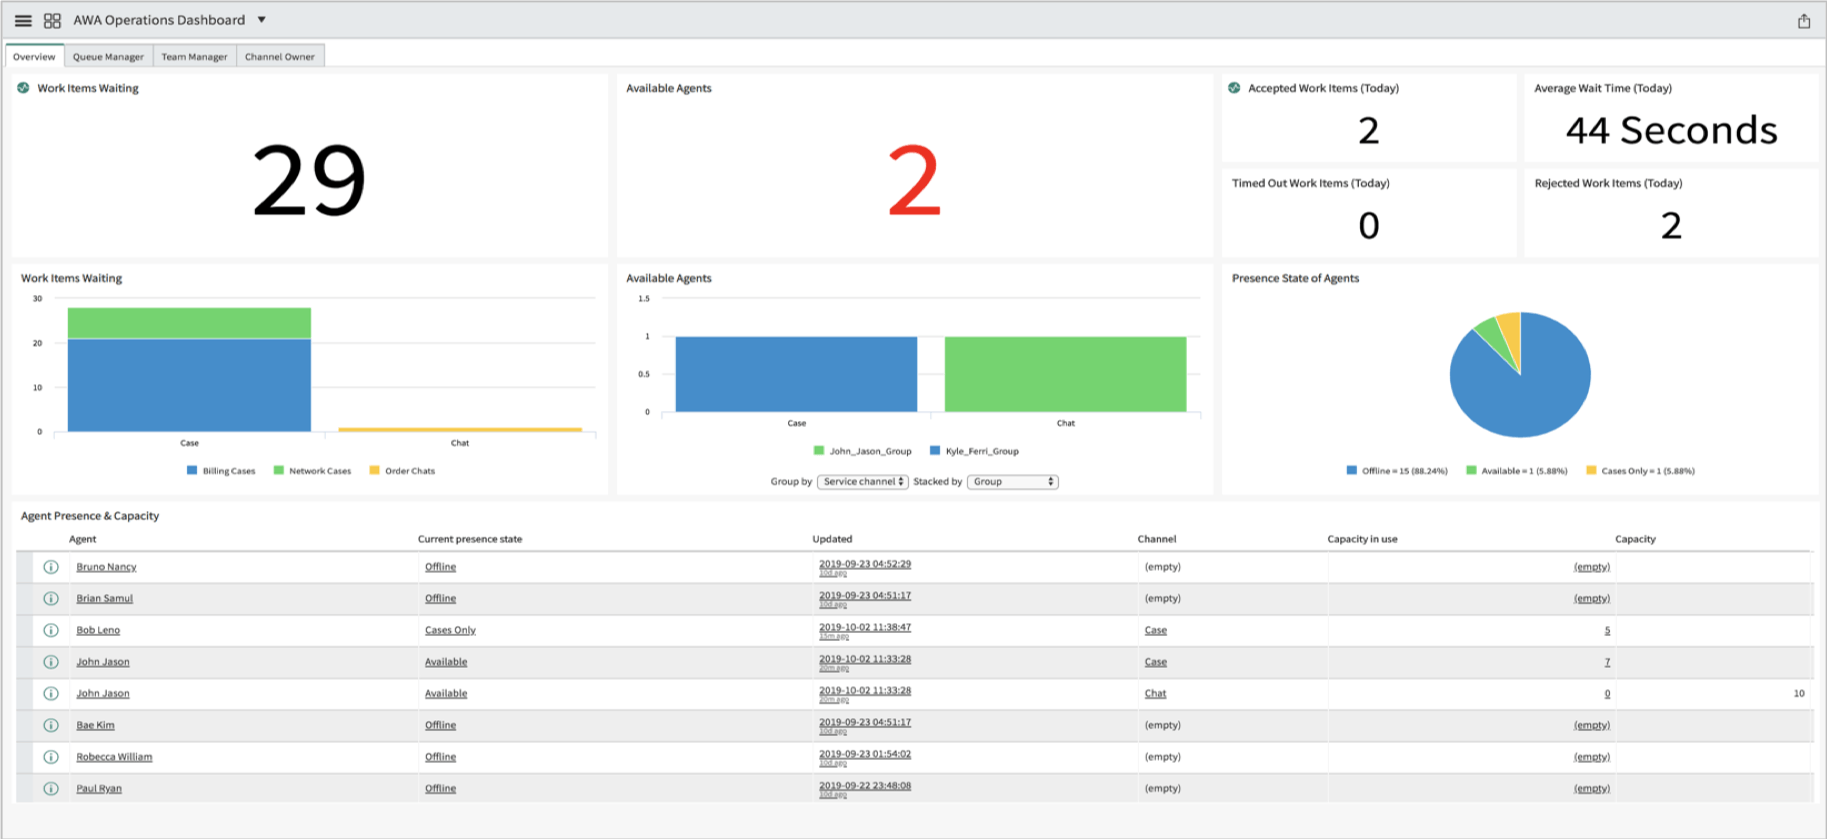This screenshot has height=839, width=1827.
Task: Click the Current presence state column header
Action: [470, 539]
